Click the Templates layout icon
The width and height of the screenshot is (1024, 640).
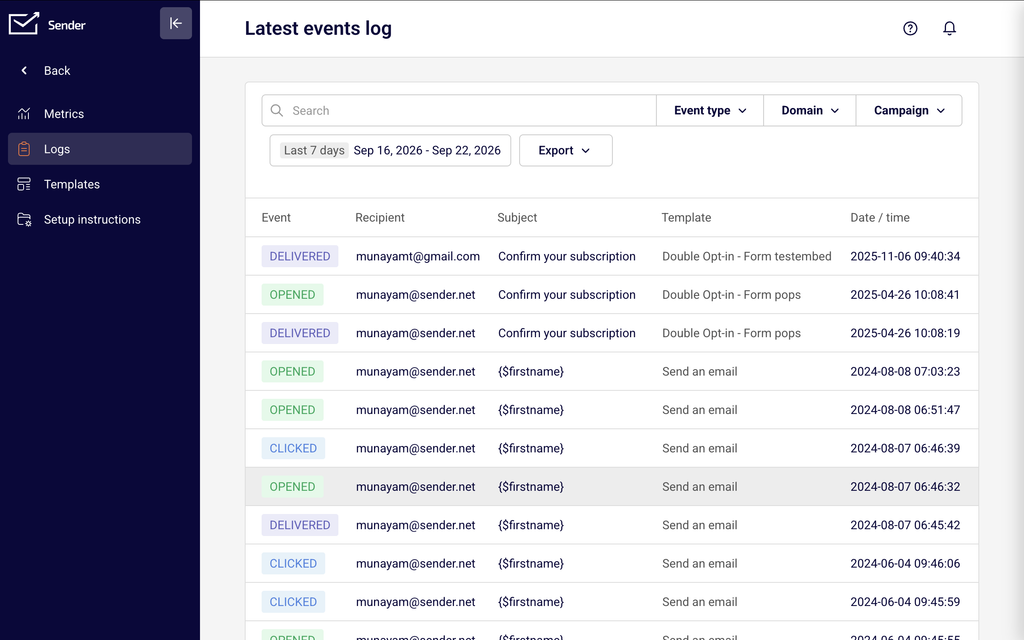coord(24,184)
